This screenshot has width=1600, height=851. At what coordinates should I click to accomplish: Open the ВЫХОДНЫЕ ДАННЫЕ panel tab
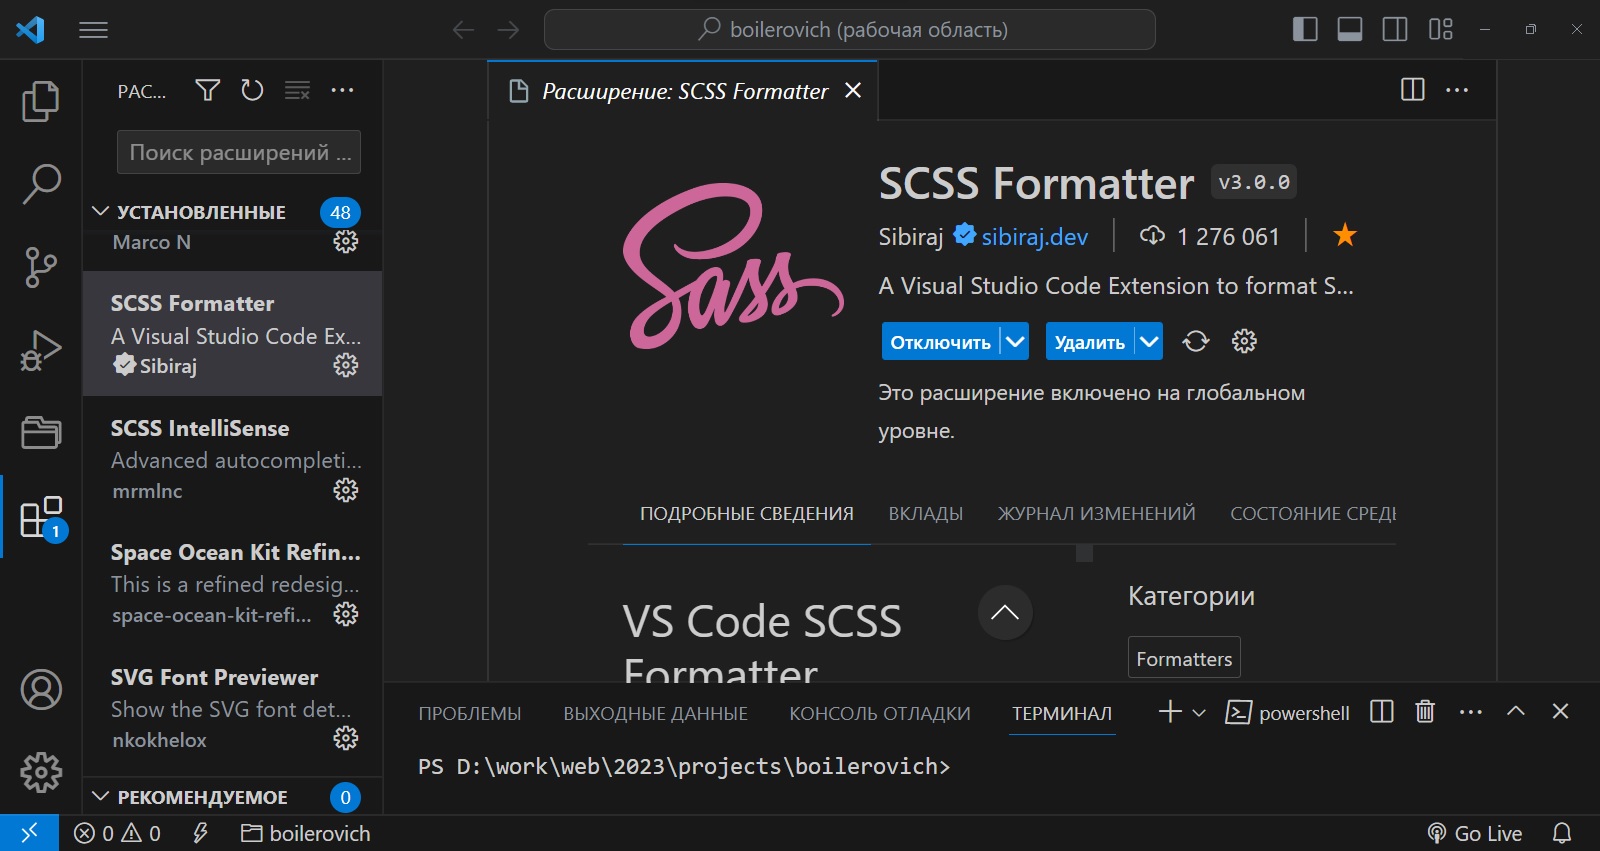coord(655,713)
